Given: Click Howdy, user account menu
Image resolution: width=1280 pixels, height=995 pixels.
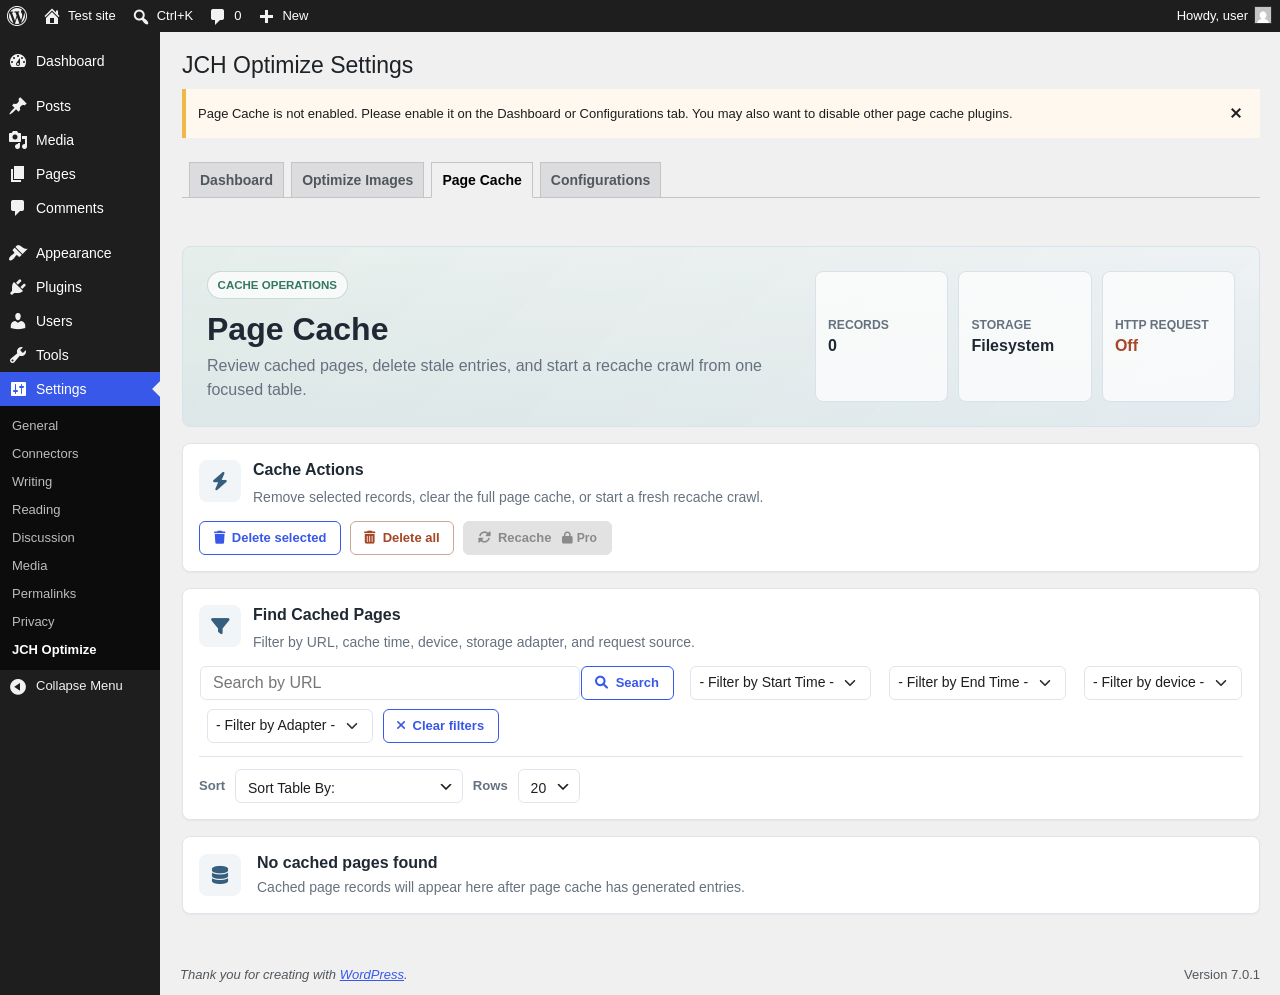Looking at the screenshot, I should tap(1223, 16).
